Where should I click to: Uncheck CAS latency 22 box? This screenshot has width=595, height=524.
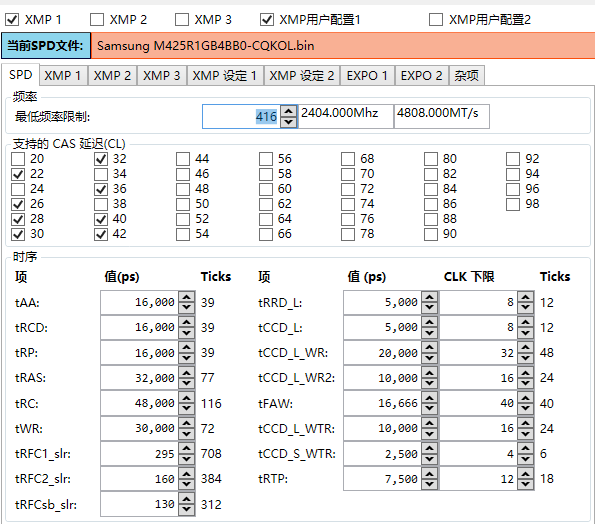click(18, 174)
